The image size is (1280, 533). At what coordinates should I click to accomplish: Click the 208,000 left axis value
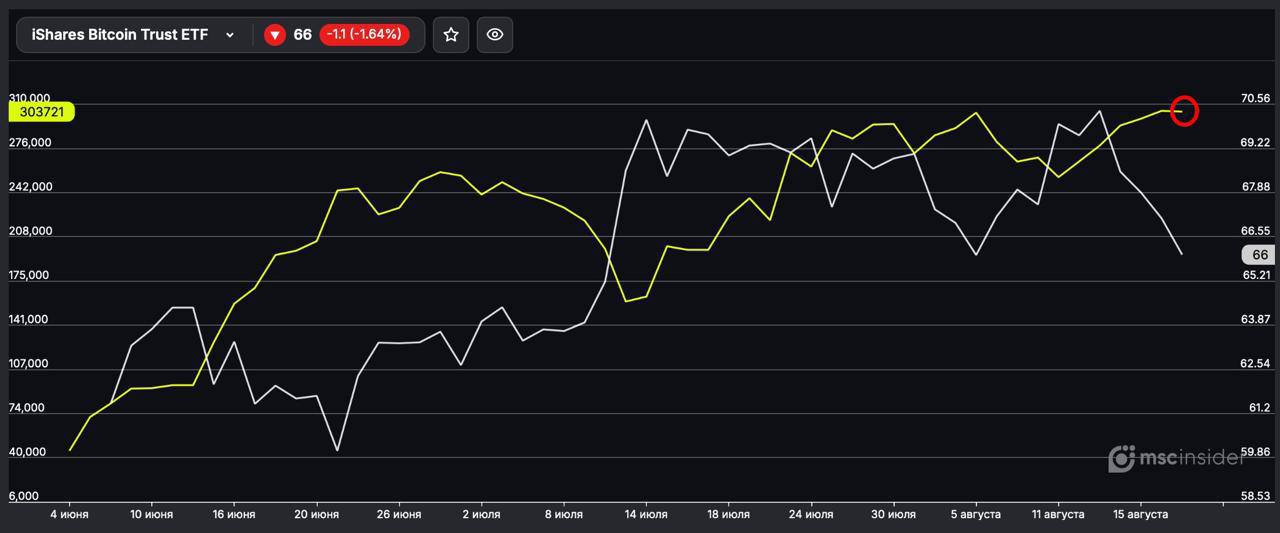click(x=31, y=231)
